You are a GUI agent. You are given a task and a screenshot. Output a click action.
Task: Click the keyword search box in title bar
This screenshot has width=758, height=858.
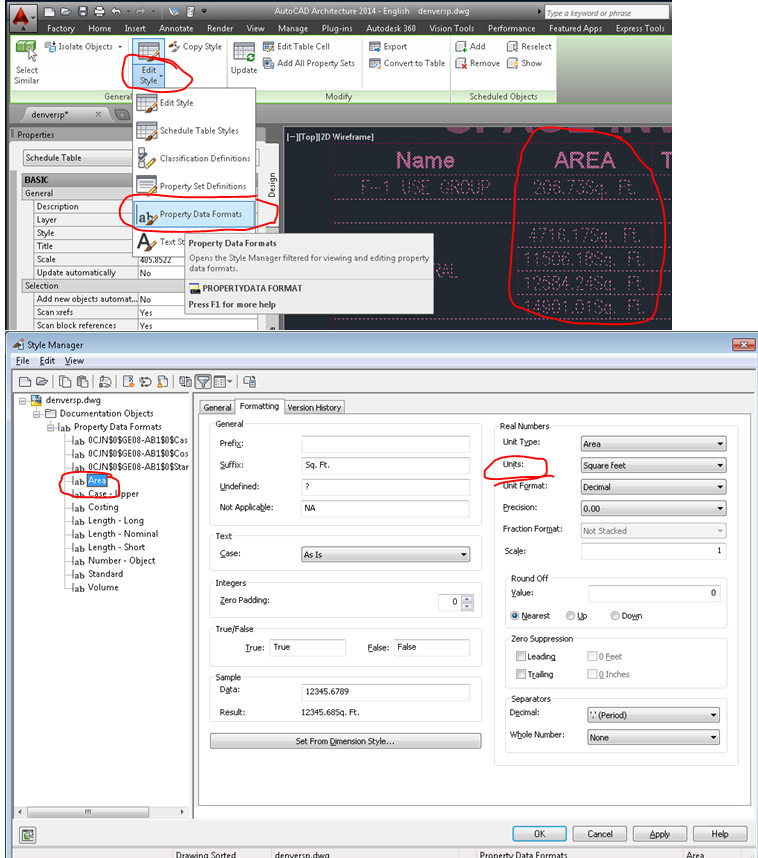607,13
